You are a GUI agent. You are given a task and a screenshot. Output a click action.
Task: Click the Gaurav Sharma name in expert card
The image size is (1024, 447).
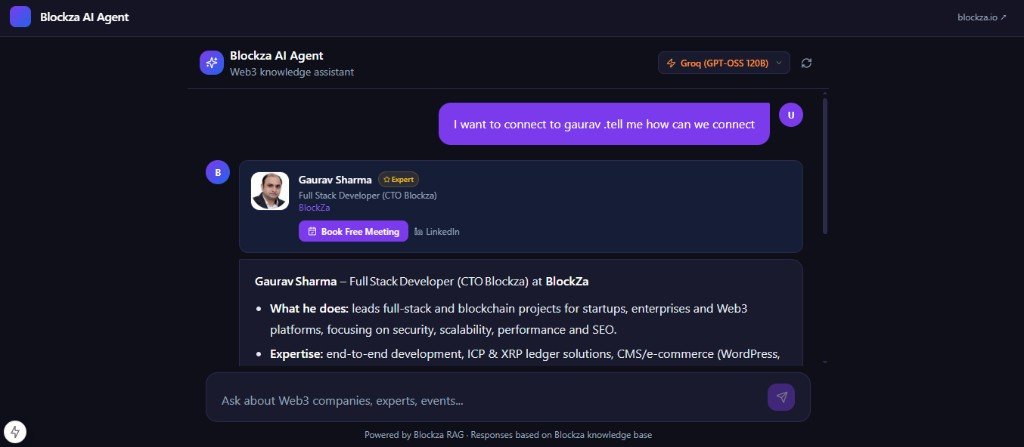335,179
